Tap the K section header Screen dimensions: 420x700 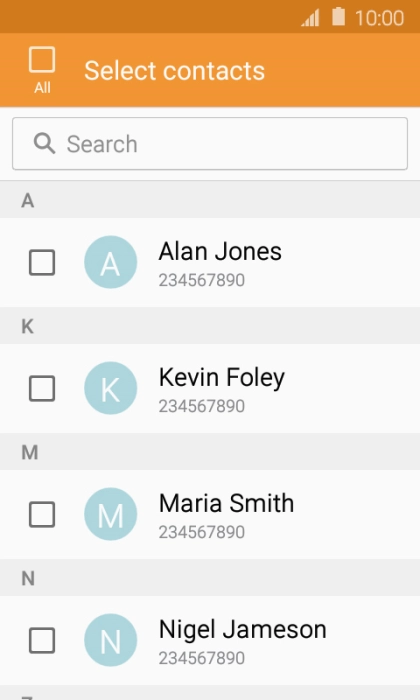point(210,326)
